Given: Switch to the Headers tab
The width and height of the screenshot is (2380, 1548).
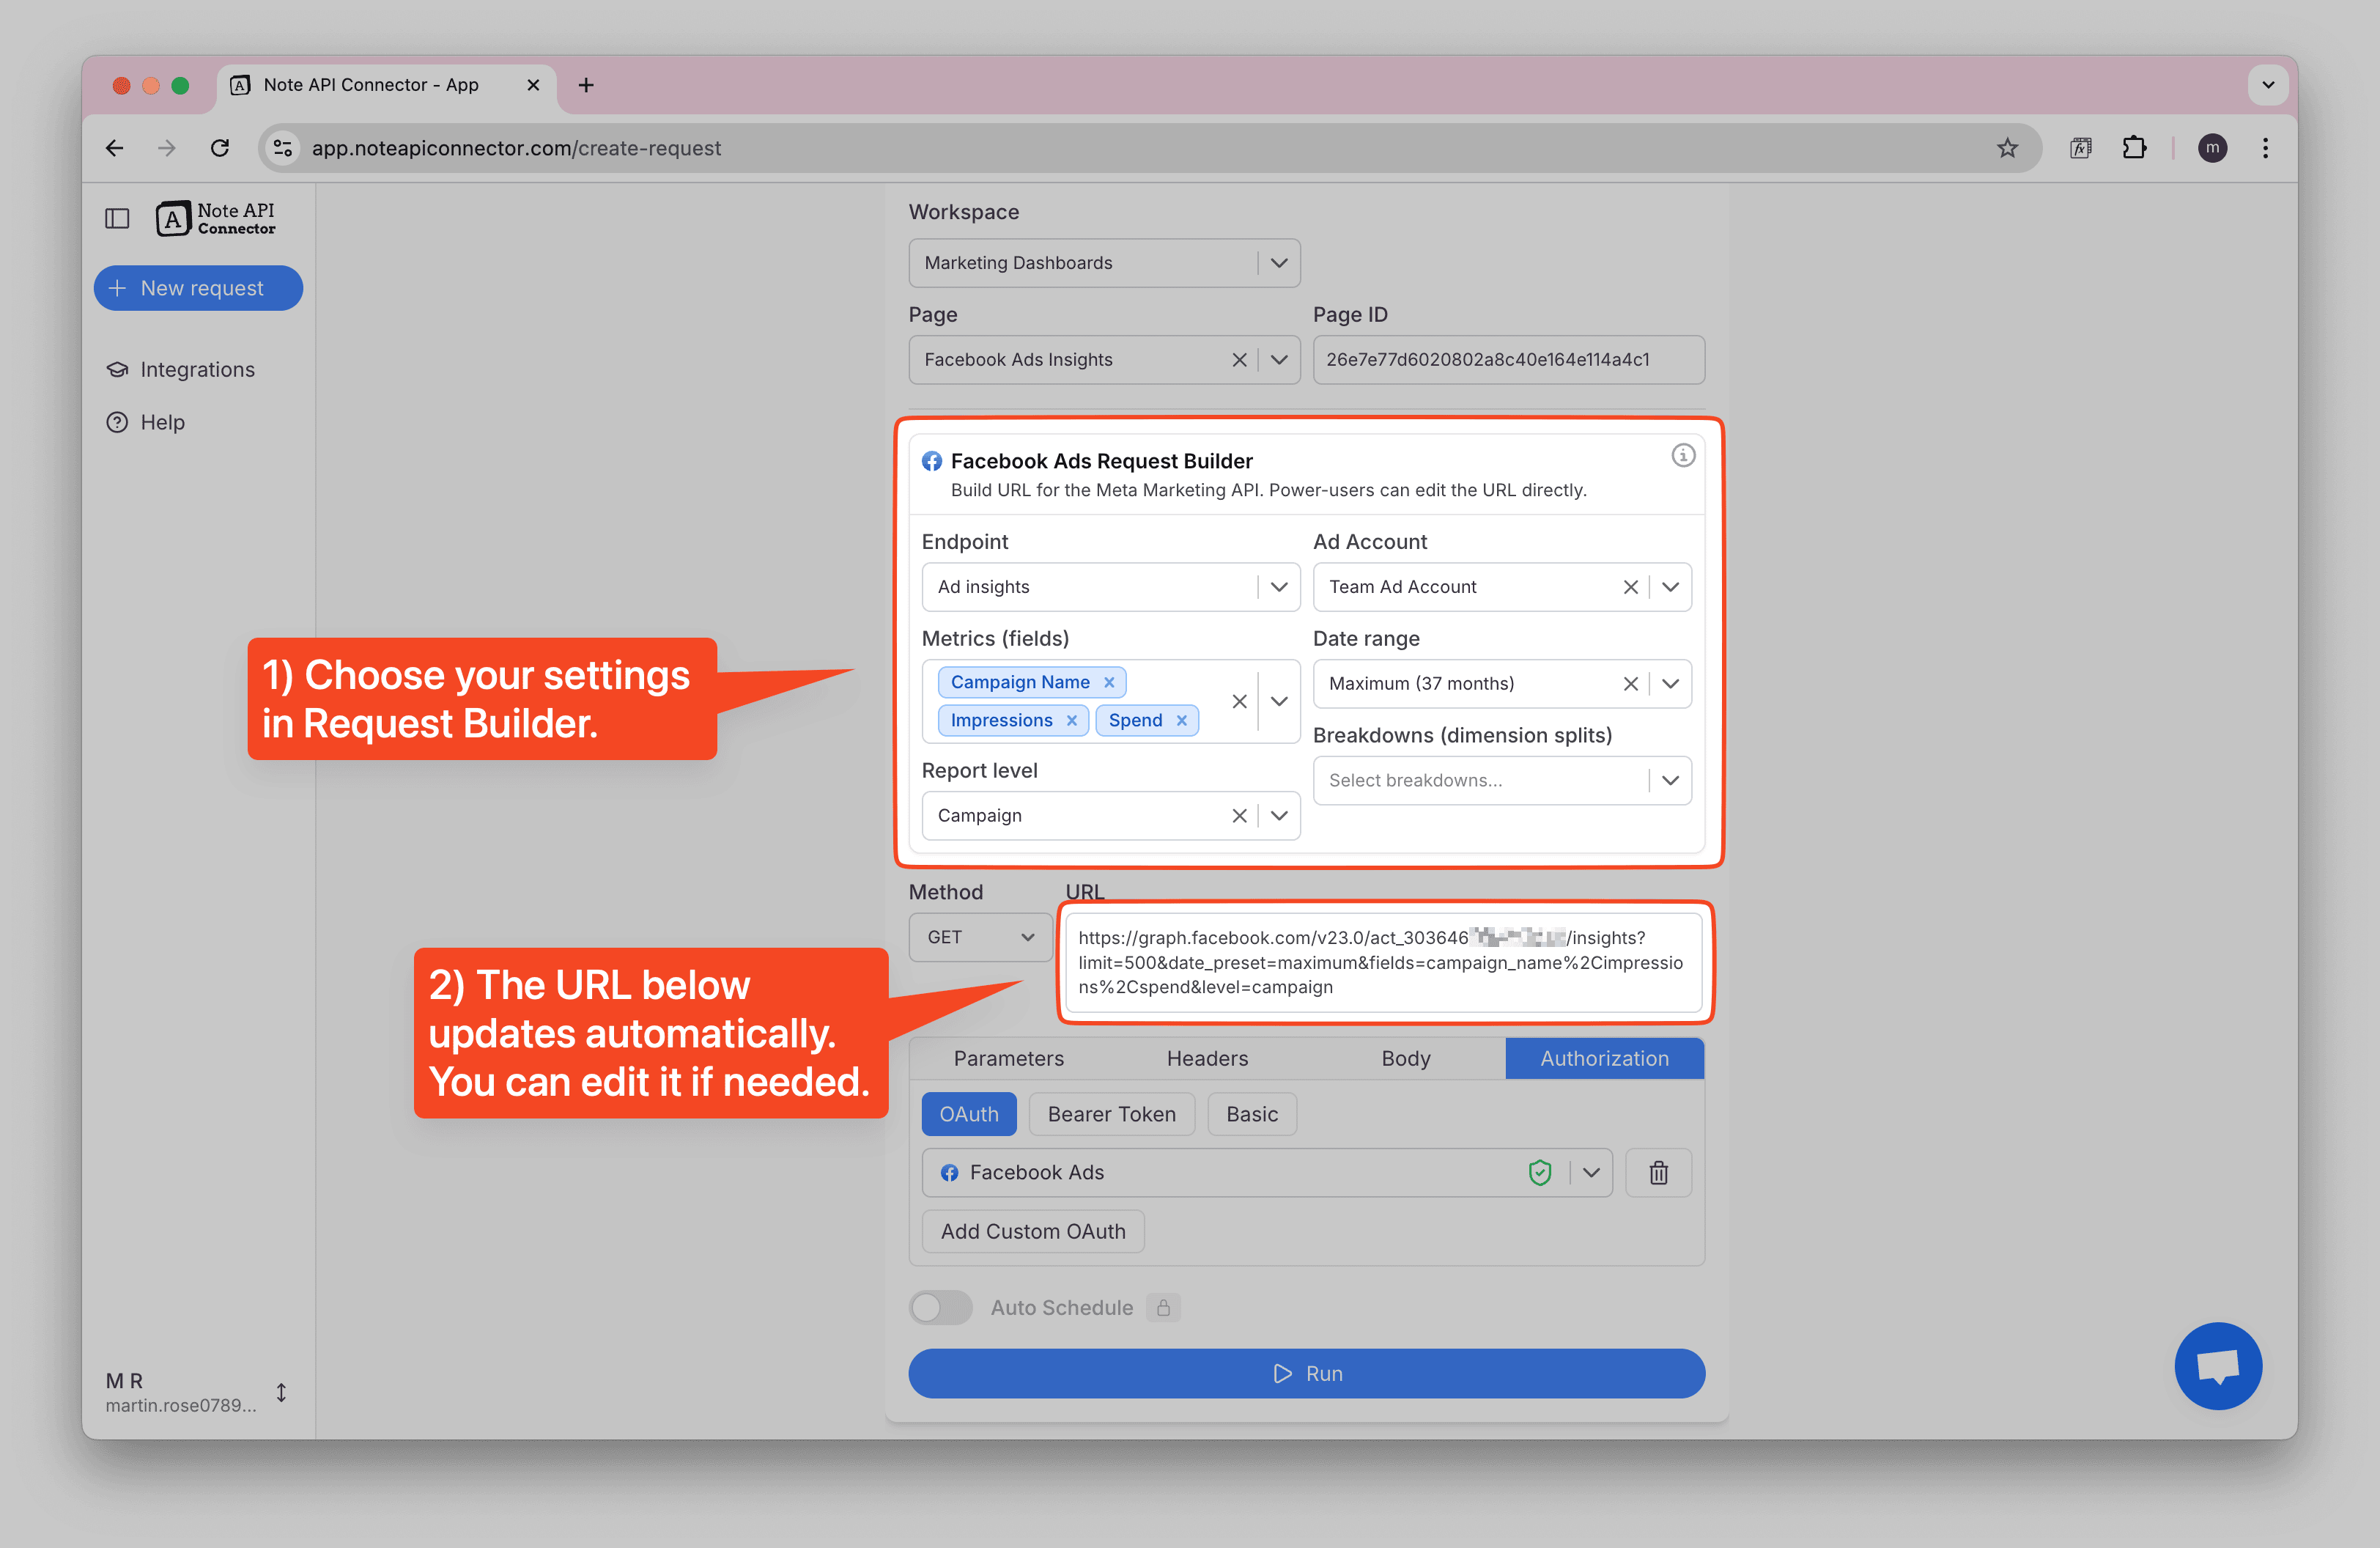Looking at the screenshot, I should click(x=1206, y=1058).
